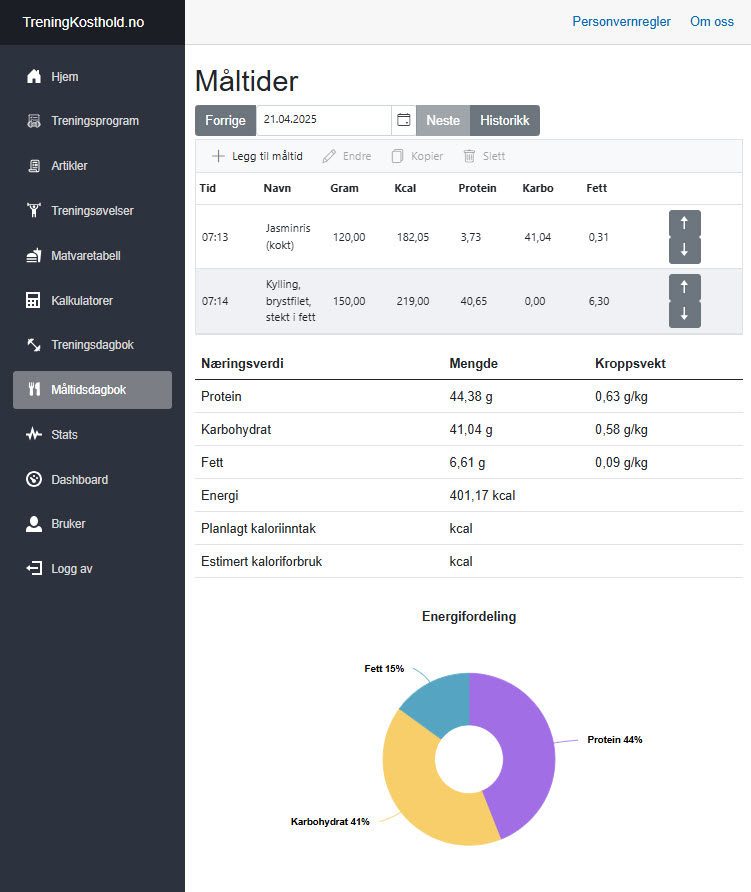This screenshot has width=751, height=892.
Task: Click the date field showing 21.04.2025
Action: coord(324,120)
